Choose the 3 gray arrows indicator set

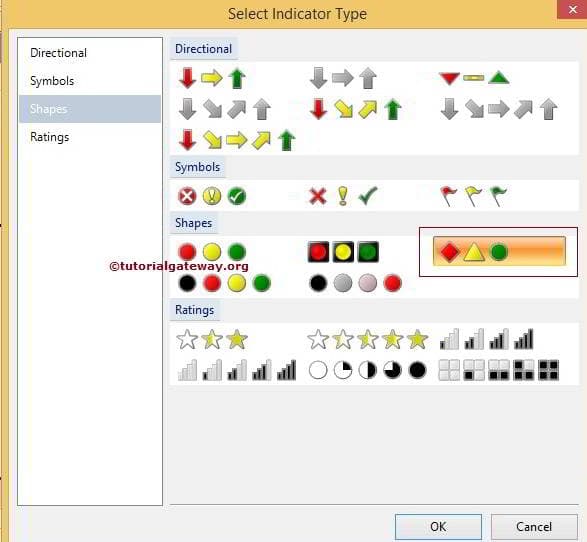click(343, 78)
